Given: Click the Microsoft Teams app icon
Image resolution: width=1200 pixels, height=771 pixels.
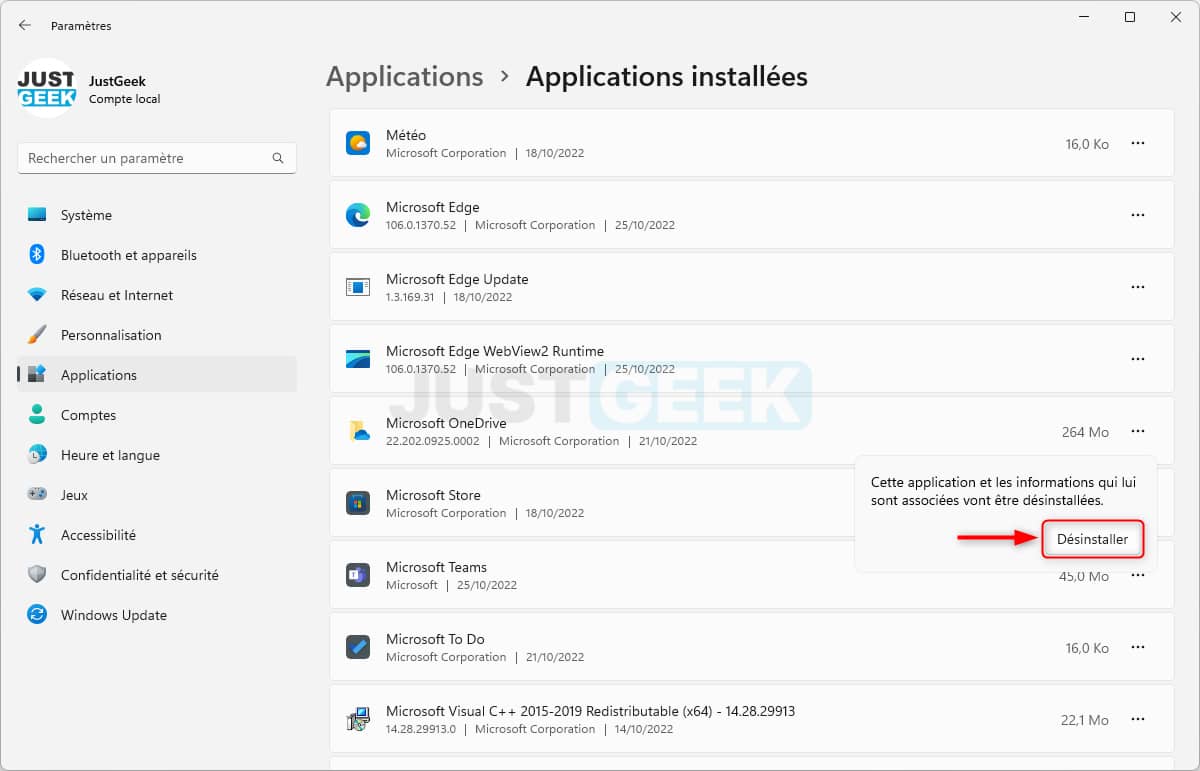Looking at the screenshot, I should [358, 575].
